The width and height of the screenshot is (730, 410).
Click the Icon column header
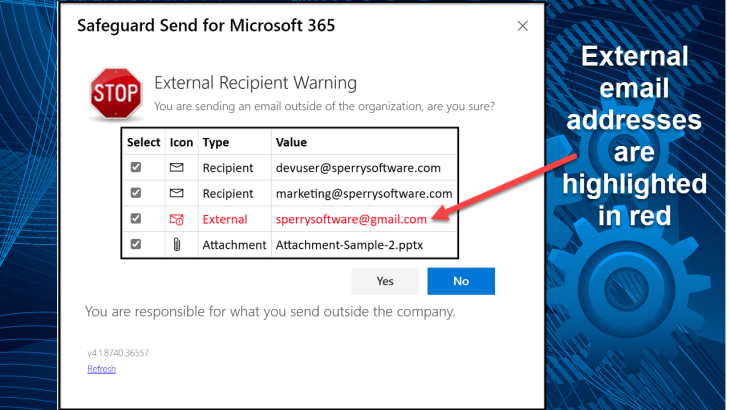(180, 143)
